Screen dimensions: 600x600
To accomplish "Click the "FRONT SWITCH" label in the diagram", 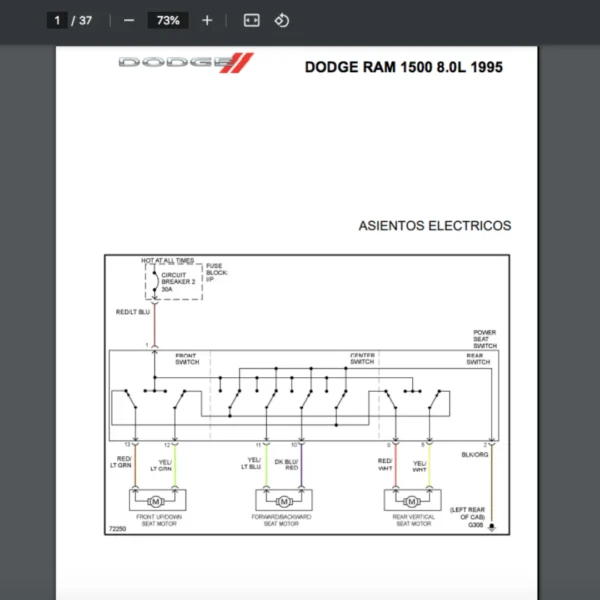I will coord(187,358).
